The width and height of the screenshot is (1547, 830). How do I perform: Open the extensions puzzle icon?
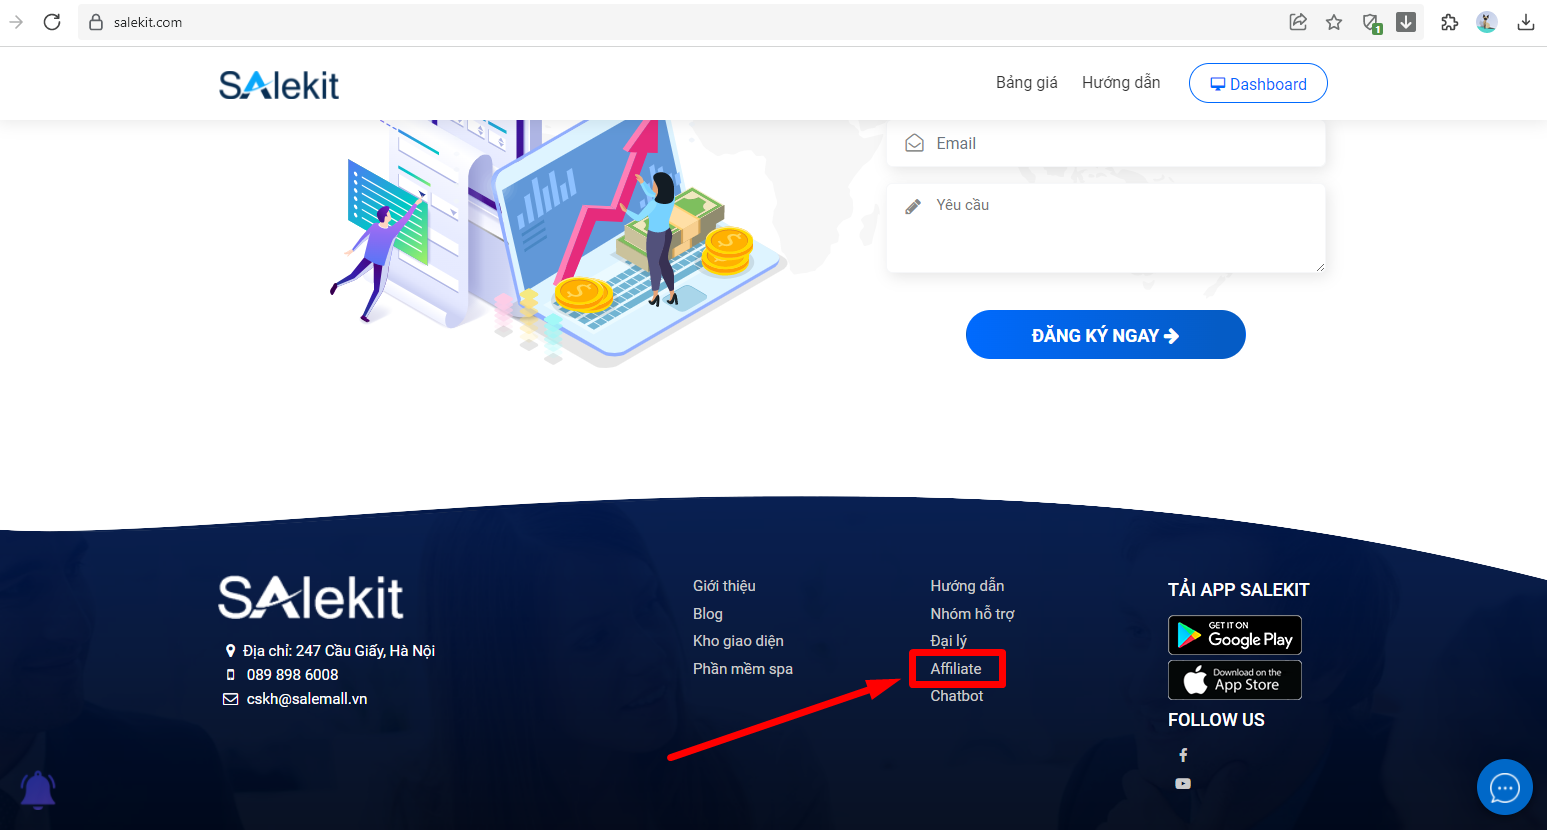1449,22
